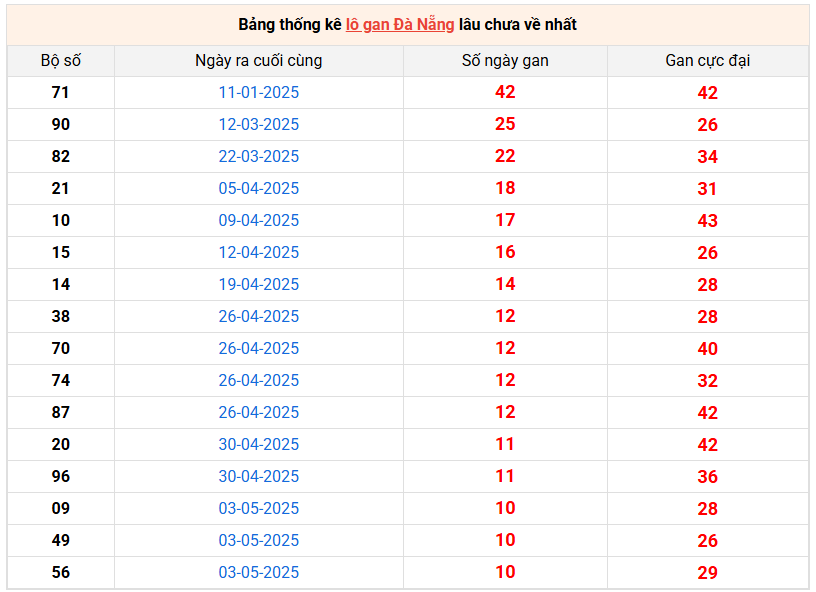
Task: Select the date 11-01-2025
Action: (258, 92)
